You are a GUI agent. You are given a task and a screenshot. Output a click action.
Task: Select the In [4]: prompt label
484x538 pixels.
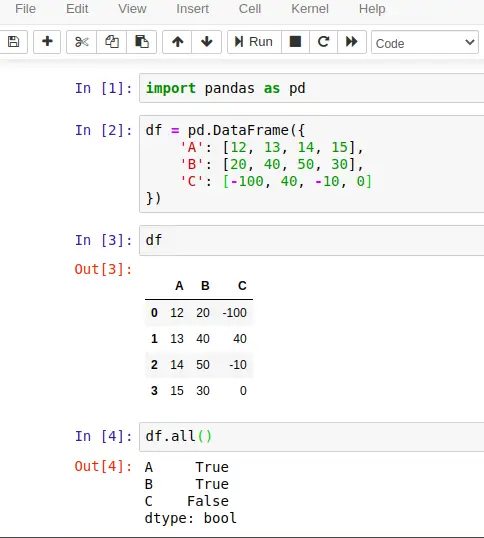pos(104,437)
